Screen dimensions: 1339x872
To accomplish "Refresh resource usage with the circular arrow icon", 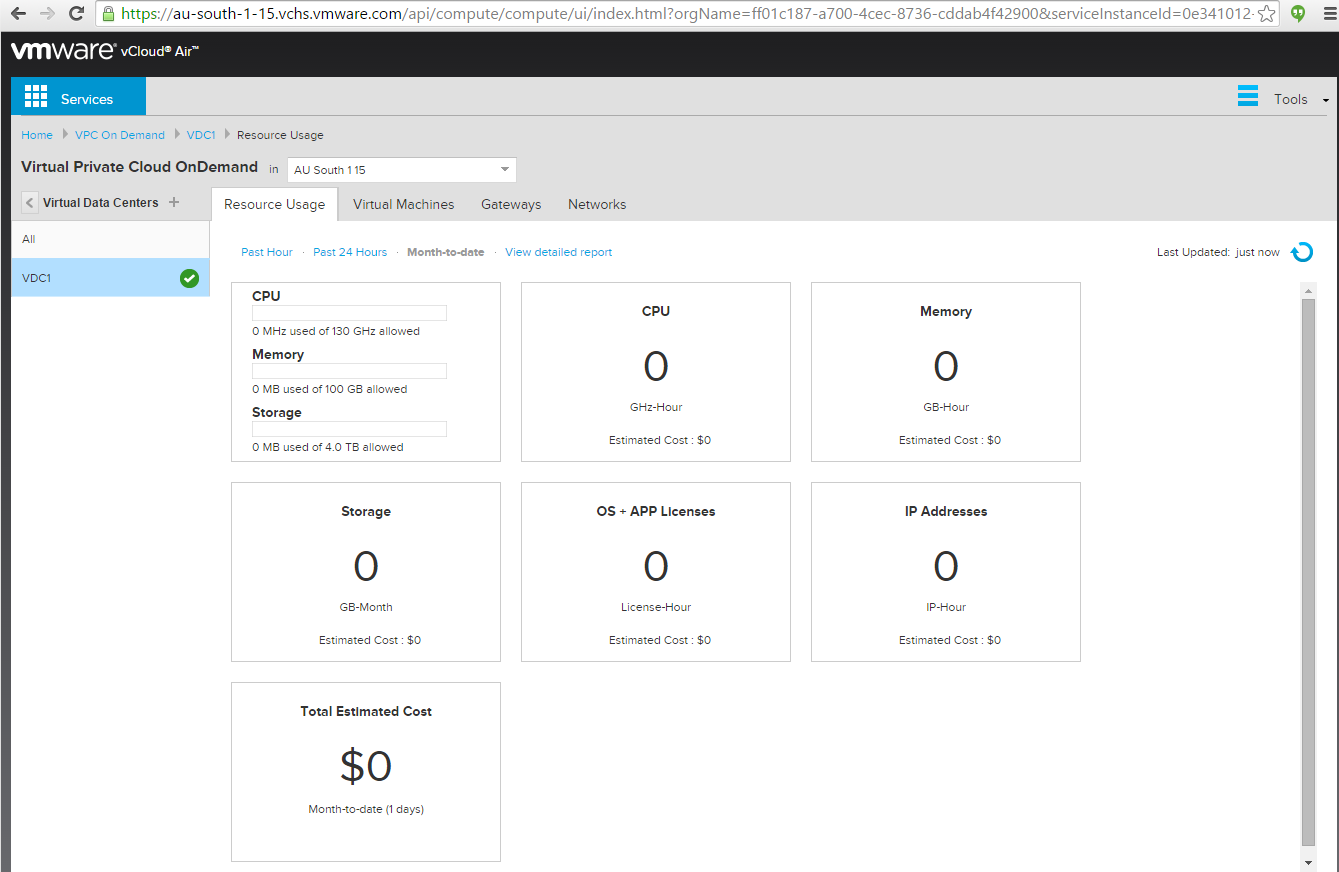I will tap(1302, 252).
